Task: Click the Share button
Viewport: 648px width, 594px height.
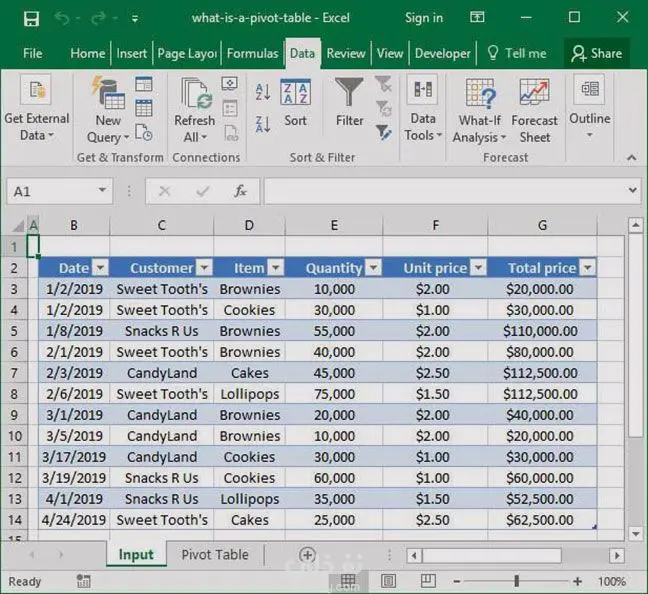Action: pyautogui.click(x=596, y=53)
